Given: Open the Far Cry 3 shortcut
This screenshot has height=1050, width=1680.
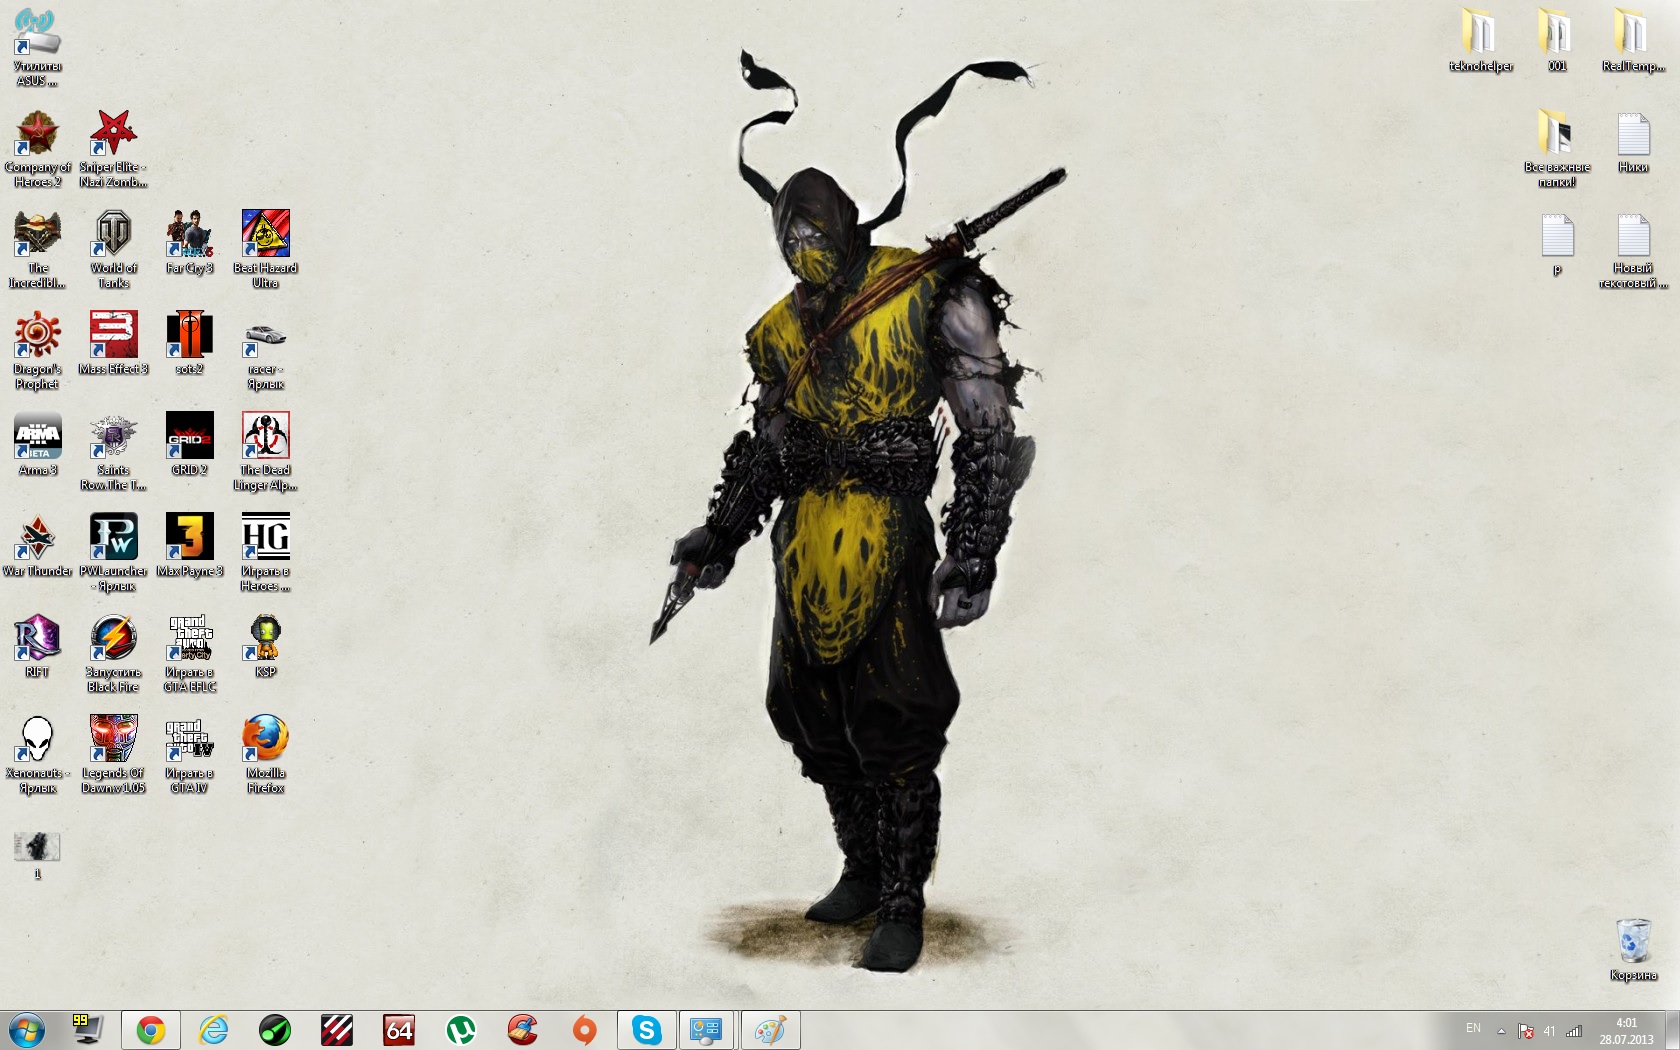Looking at the screenshot, I should pyautogui.click(x=189, y=243).
